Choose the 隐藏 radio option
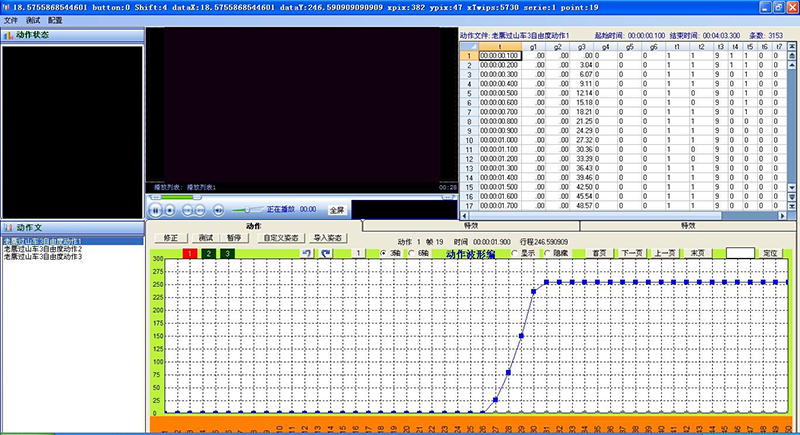 point(547,254)
